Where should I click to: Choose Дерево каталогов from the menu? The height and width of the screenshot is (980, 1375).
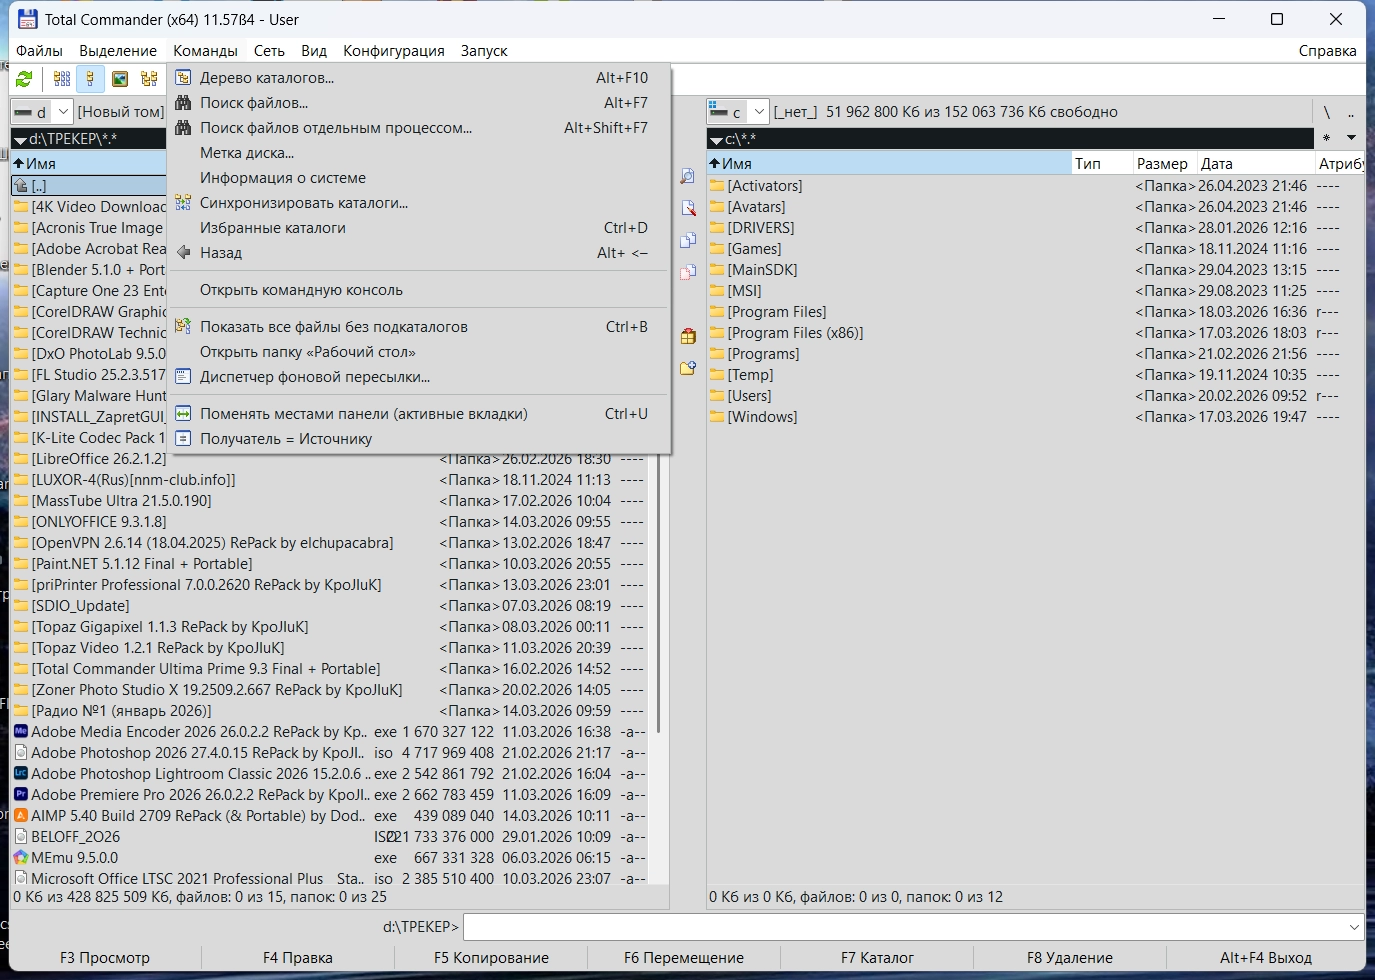click(x=419, y=77)
